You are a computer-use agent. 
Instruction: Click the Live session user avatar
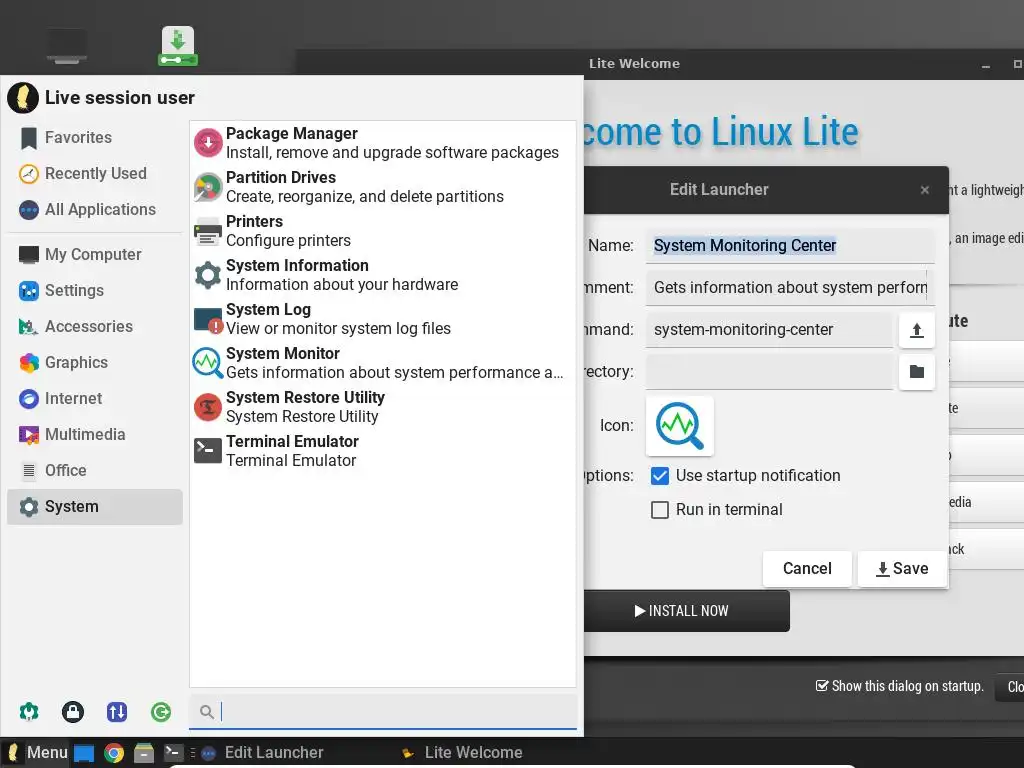point(23,98)
